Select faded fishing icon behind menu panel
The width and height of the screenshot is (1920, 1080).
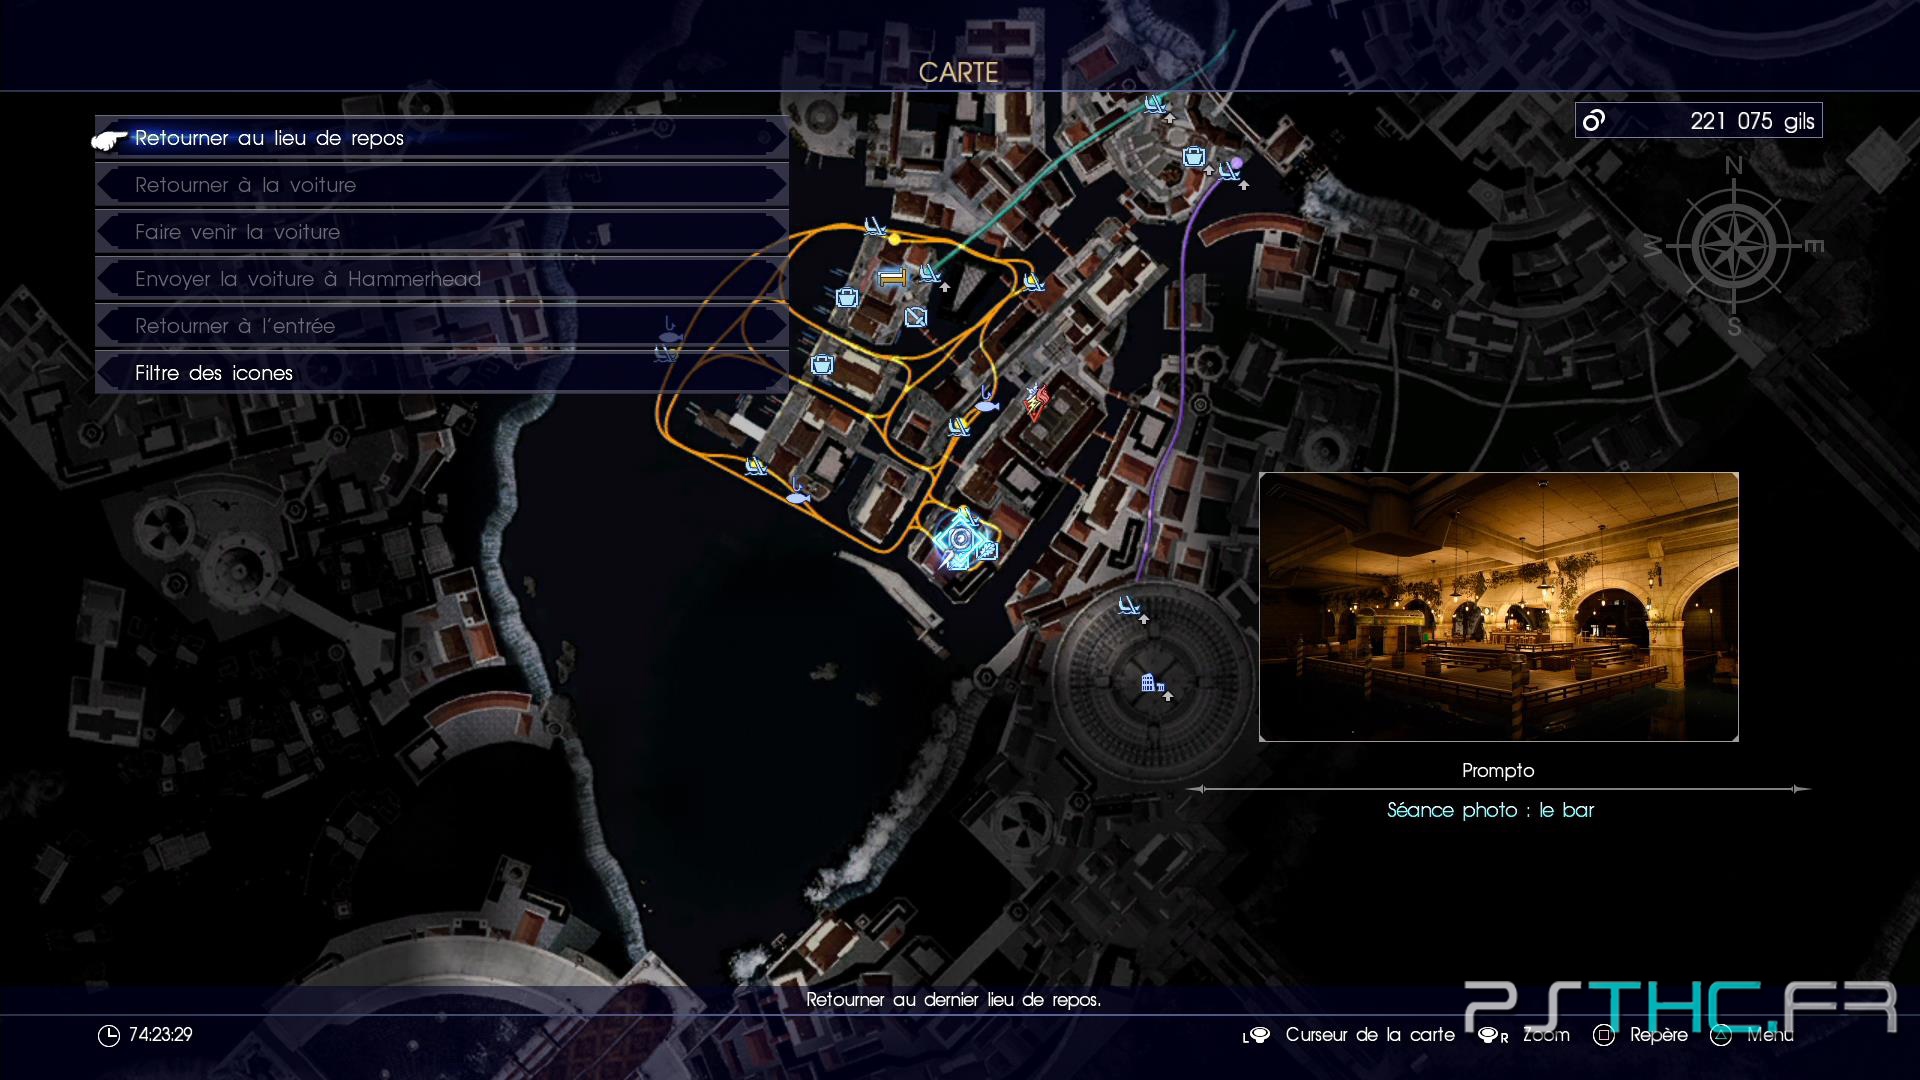coord(669,331)
